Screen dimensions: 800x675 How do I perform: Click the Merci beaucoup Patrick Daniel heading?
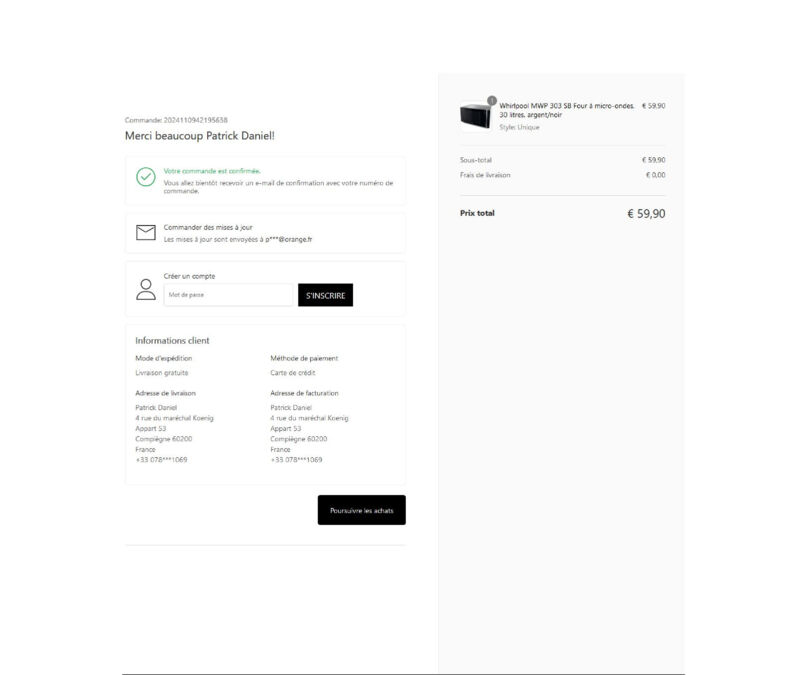pos(200,136)
